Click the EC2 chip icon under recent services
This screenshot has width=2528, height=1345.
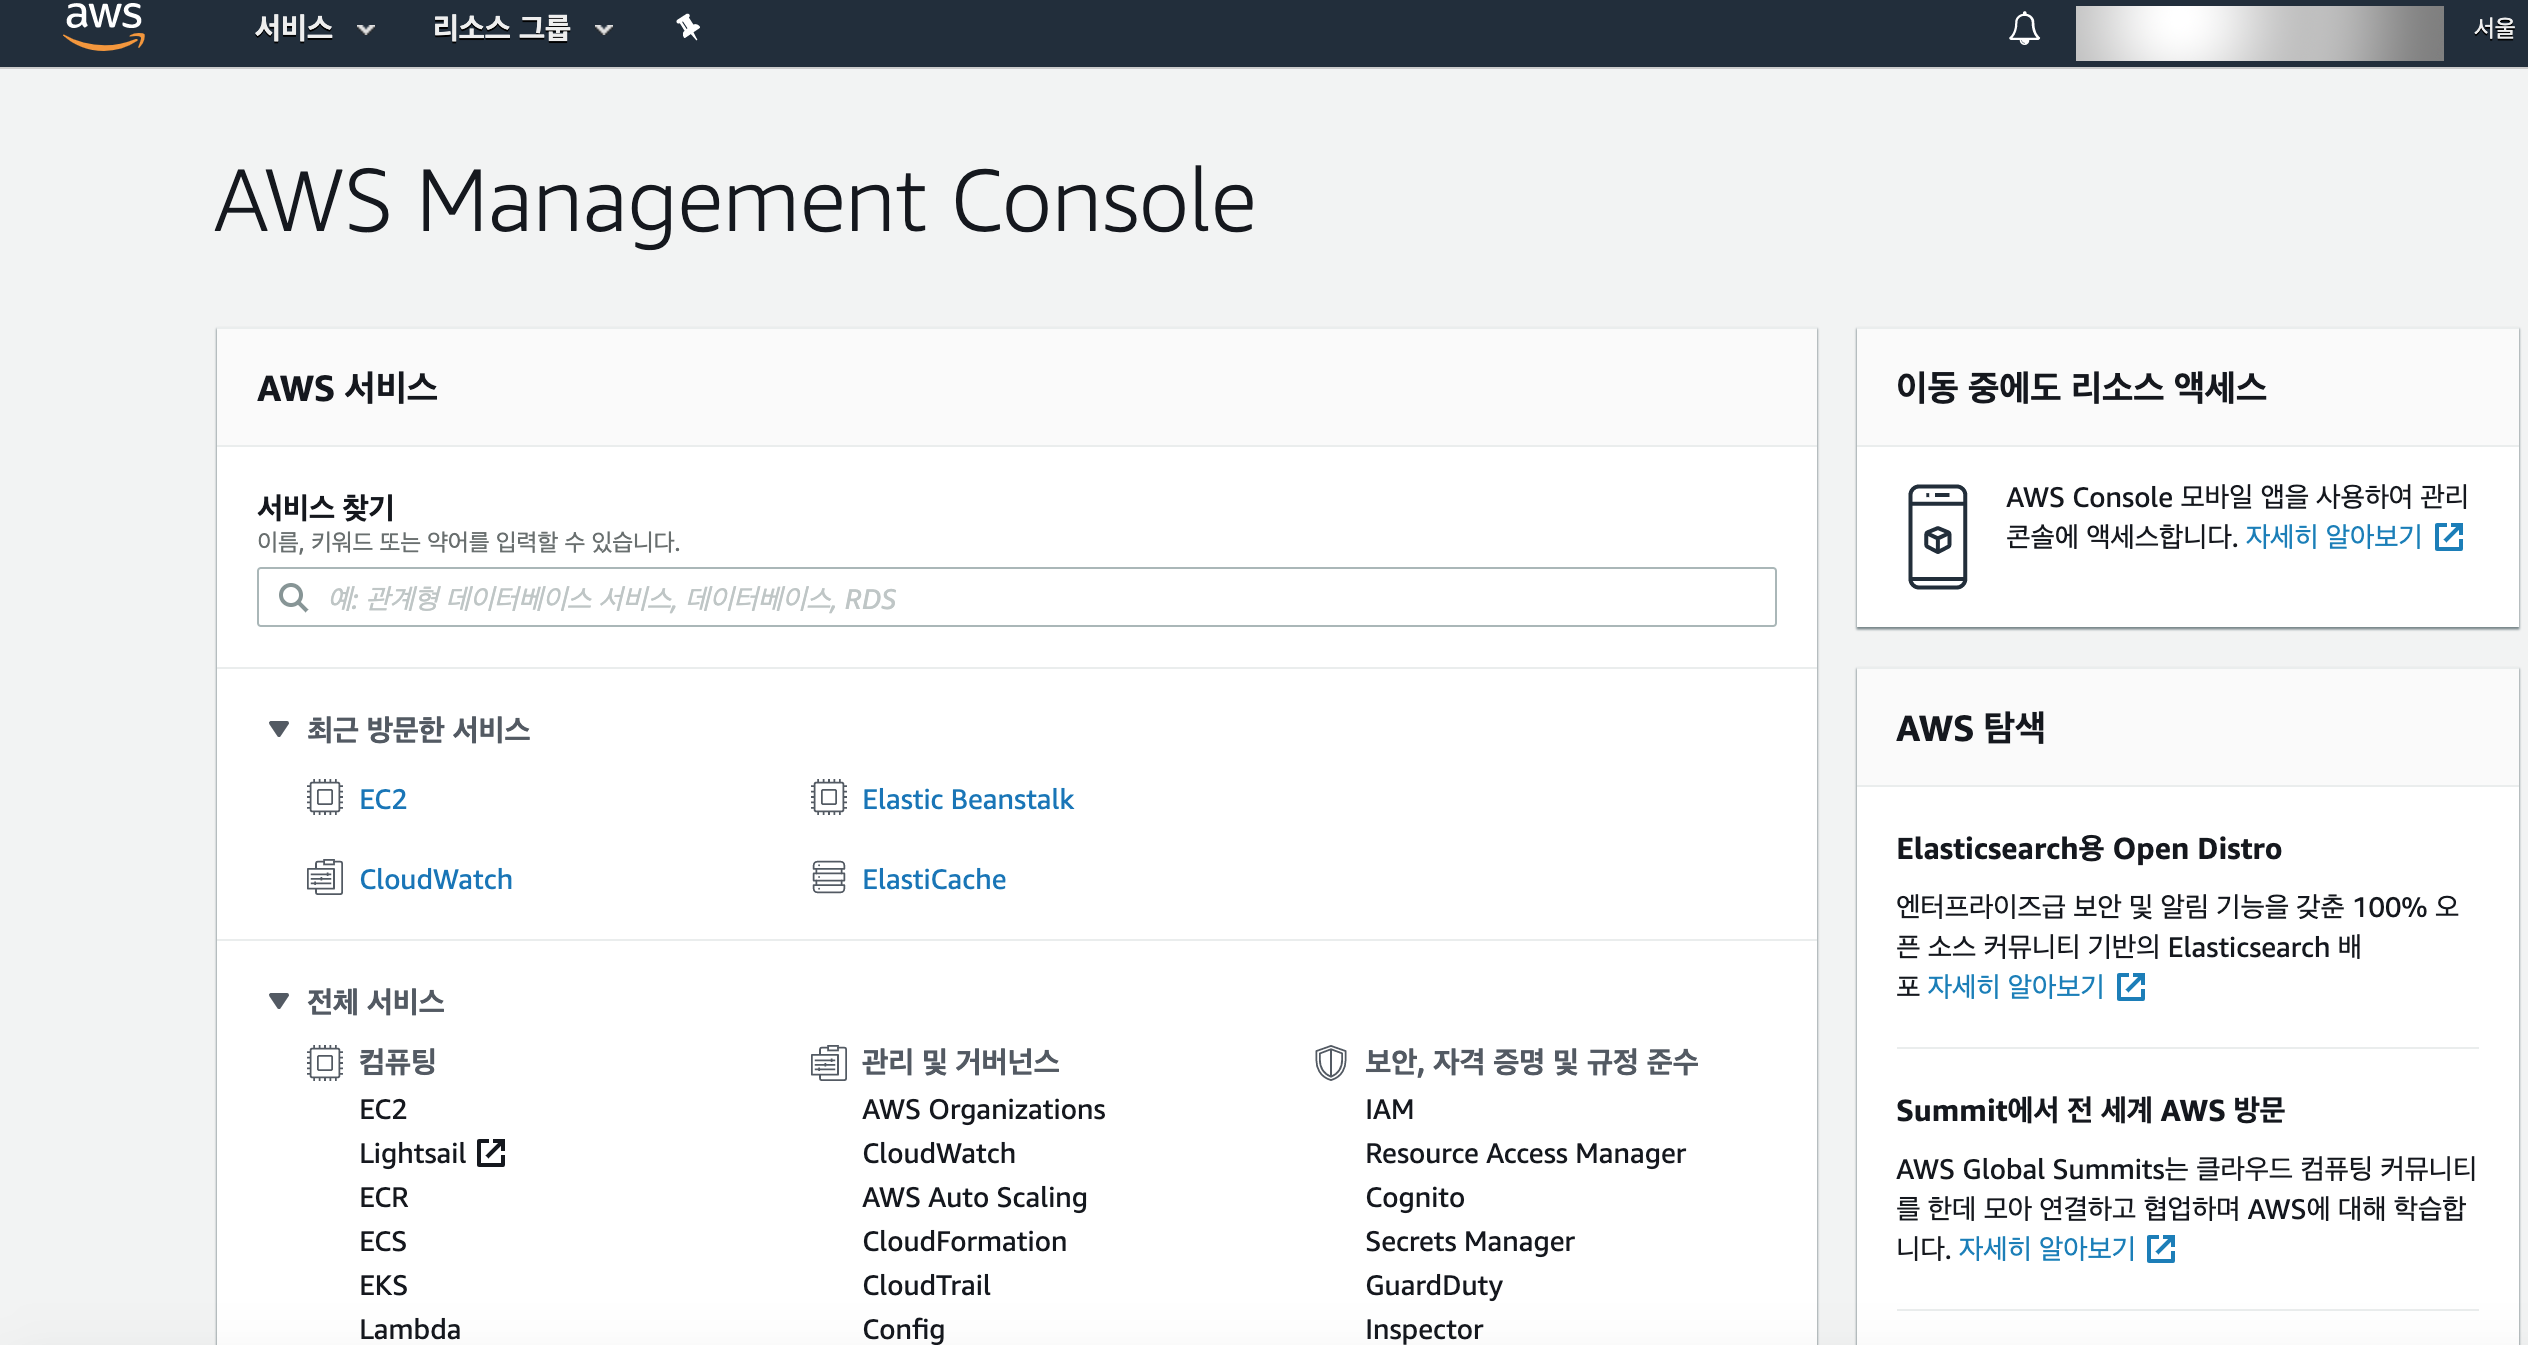pos(324,798)
